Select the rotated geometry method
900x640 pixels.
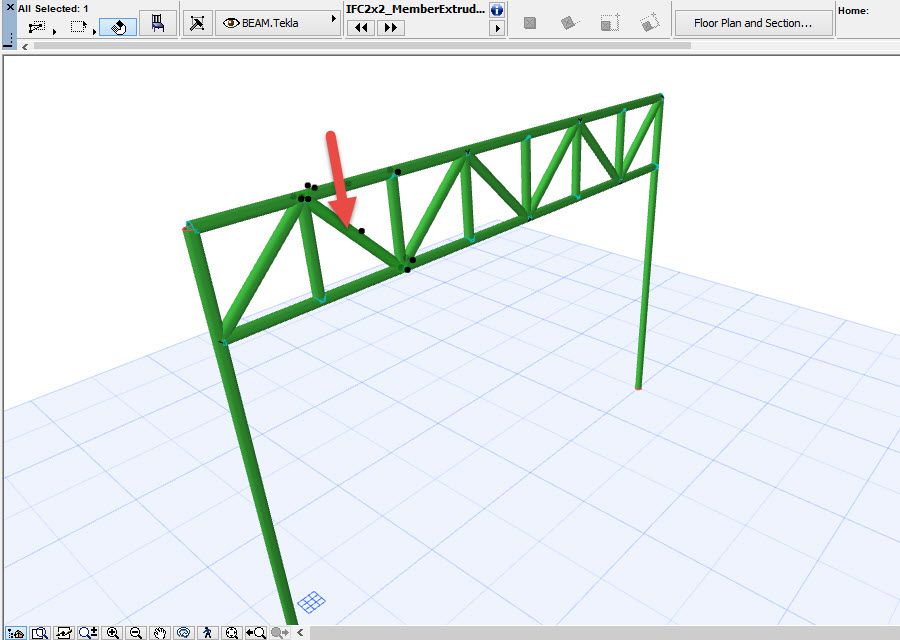pos(569,23)
